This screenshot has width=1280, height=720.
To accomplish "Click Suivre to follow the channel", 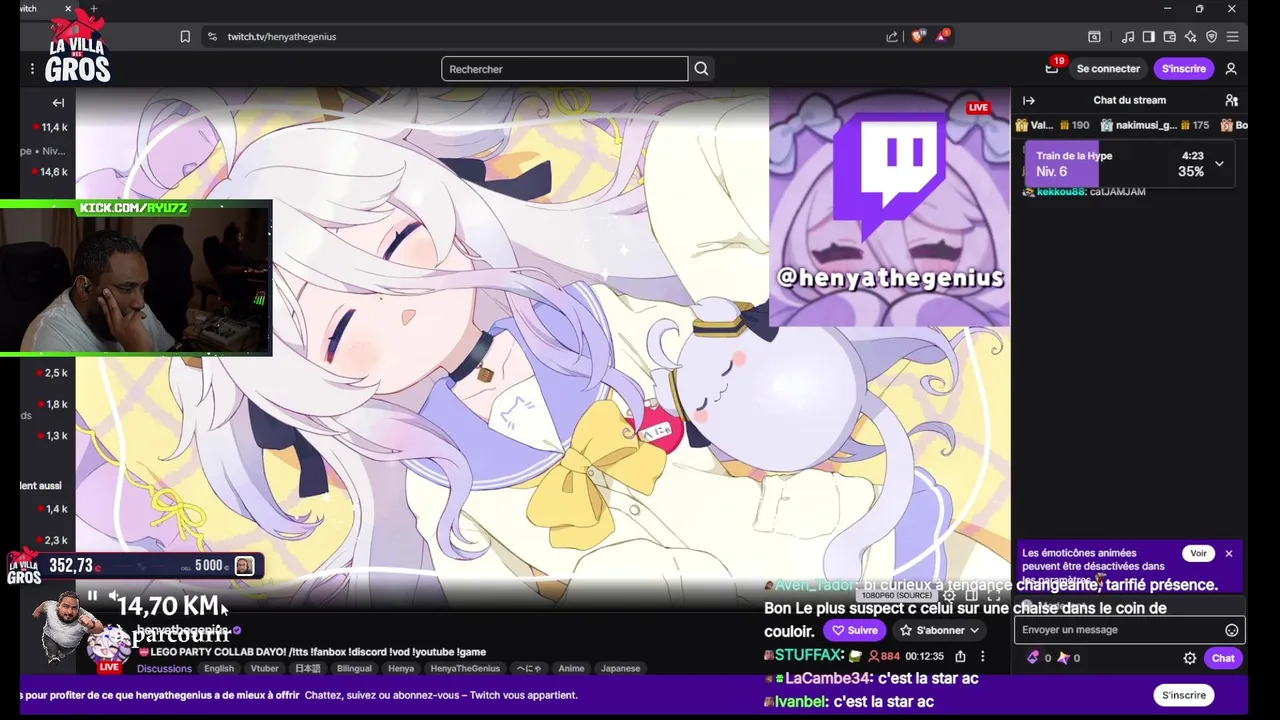I will pos(855,630).
